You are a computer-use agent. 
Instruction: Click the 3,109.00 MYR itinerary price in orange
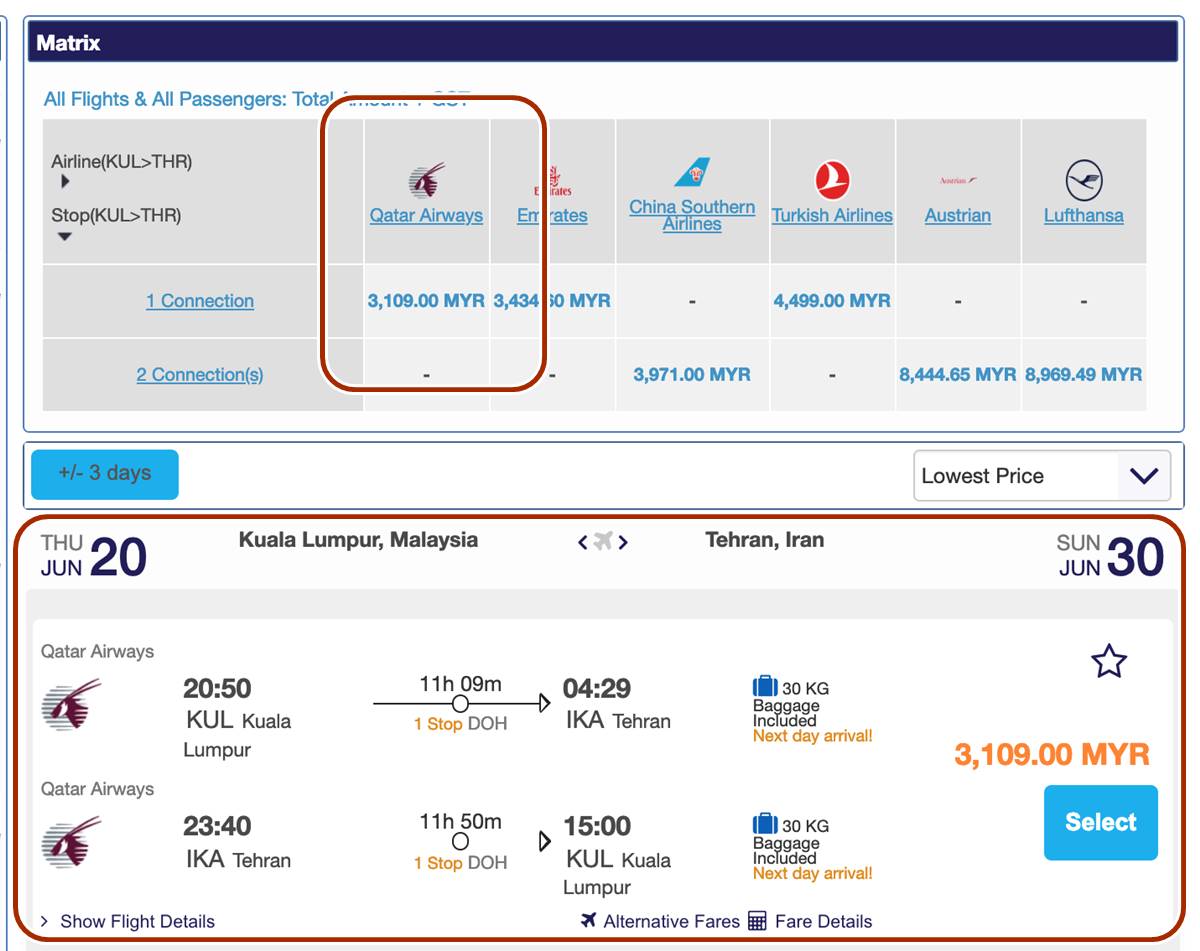[x=1052, y=754]
